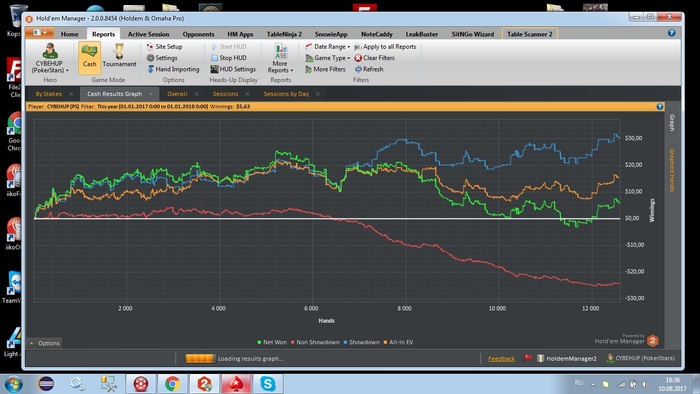This screenshot has height=394, width=700.
Task: Open HUD Settings
Action: 233,69
